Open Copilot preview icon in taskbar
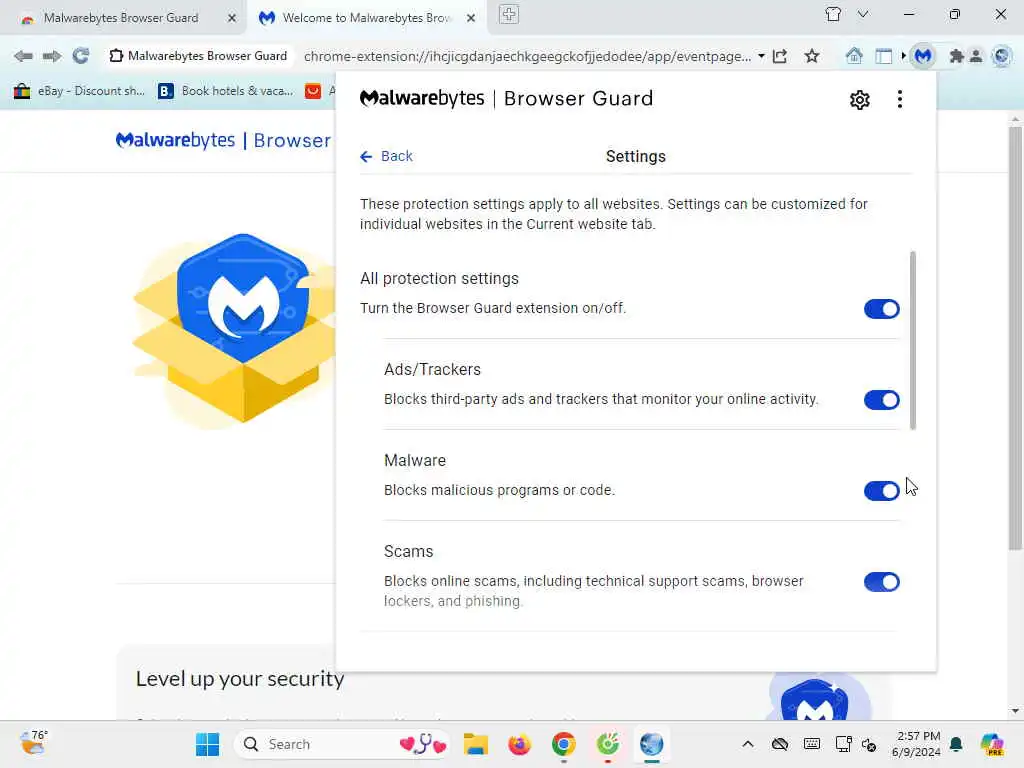 pyautogui.click(x=992, y=744)
